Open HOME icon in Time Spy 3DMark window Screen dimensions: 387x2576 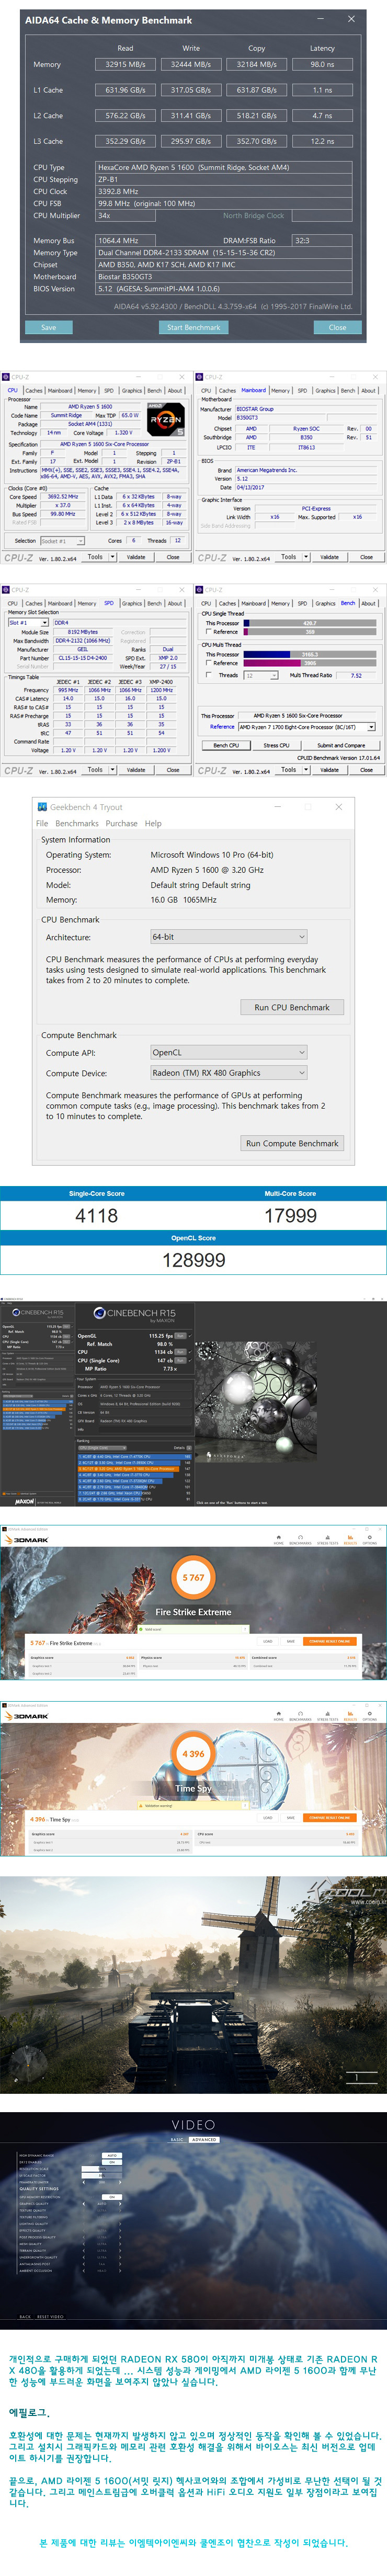[279, 1715]
